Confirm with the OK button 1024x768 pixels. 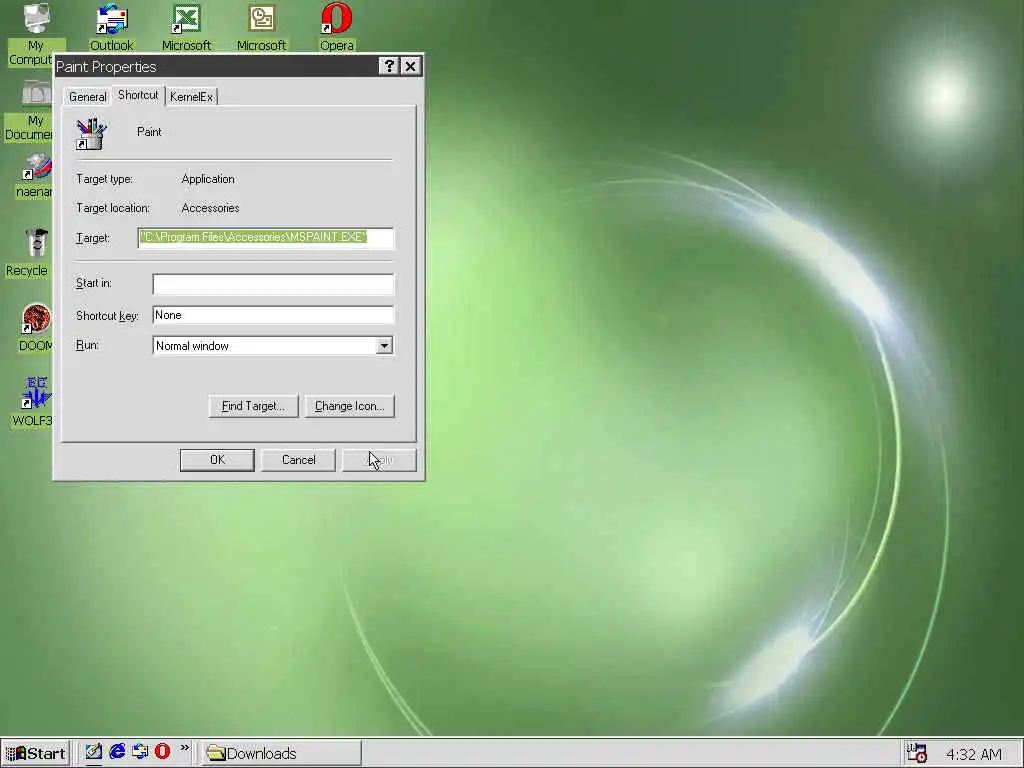tap(217, 460)
